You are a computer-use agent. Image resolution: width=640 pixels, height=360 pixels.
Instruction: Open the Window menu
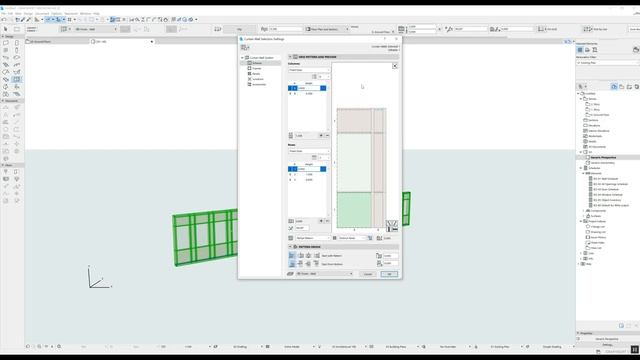pos(85,13)
